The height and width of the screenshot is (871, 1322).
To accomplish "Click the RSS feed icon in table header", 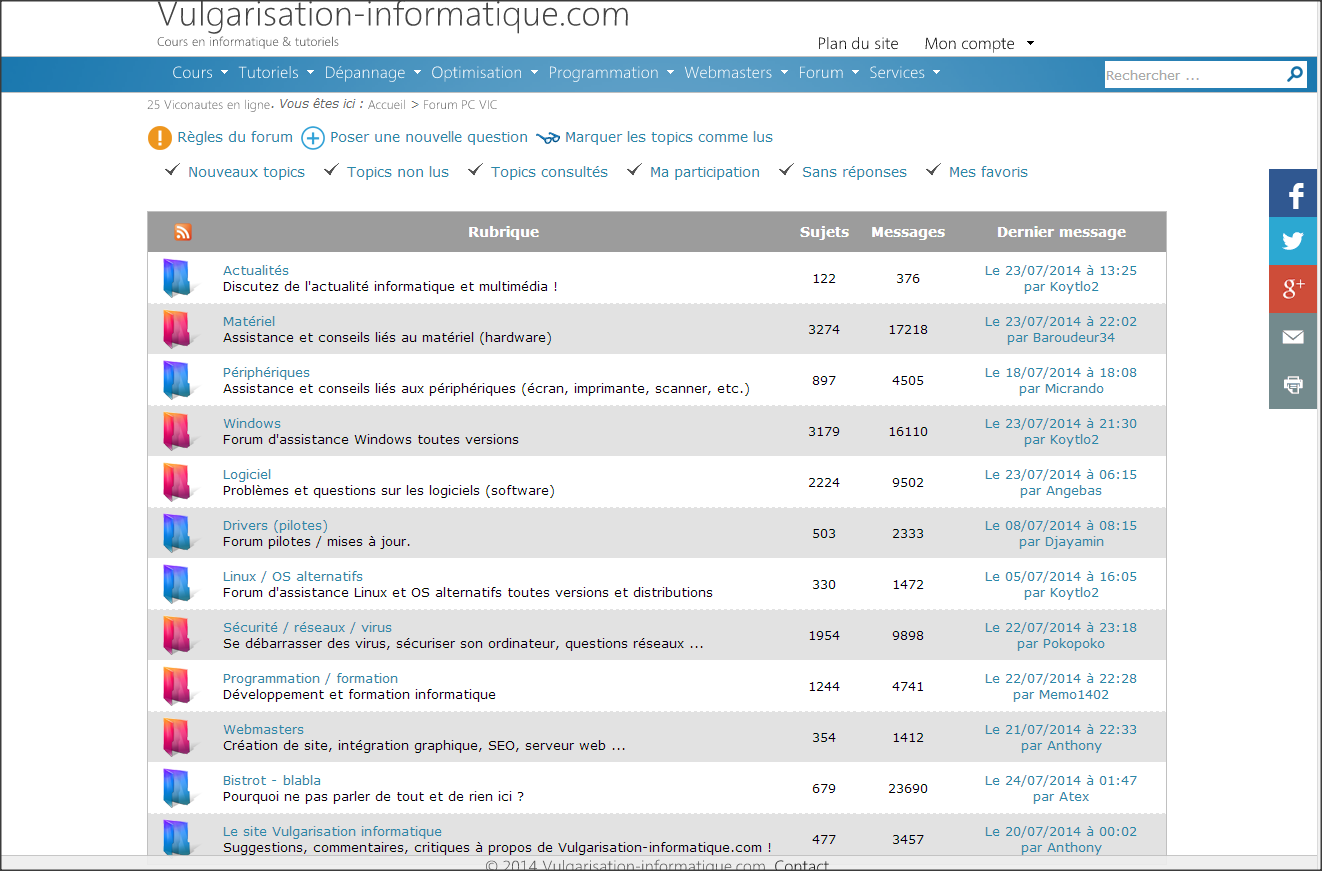I will 183,232.
